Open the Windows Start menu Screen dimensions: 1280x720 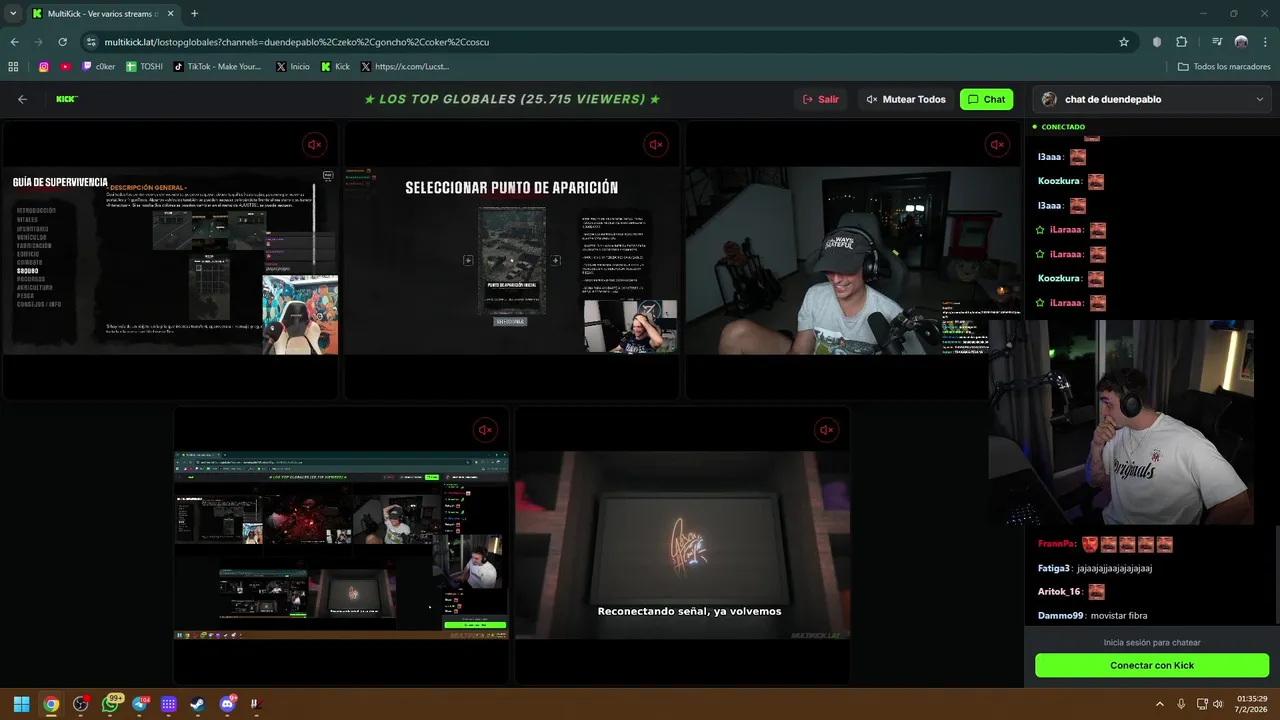click(21, 704)
